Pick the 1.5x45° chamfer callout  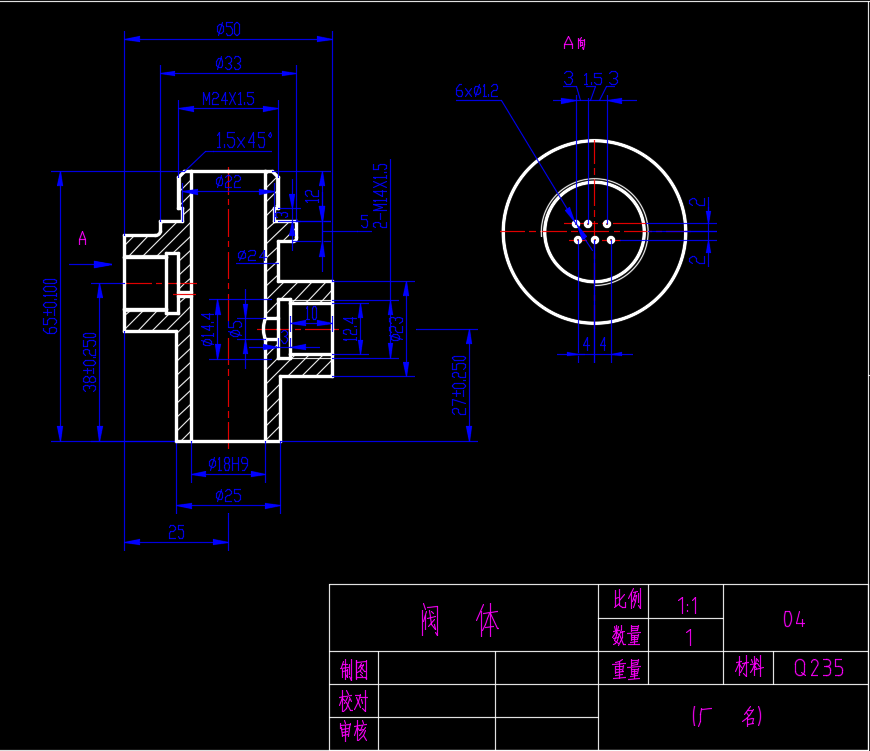click(244, 140)
